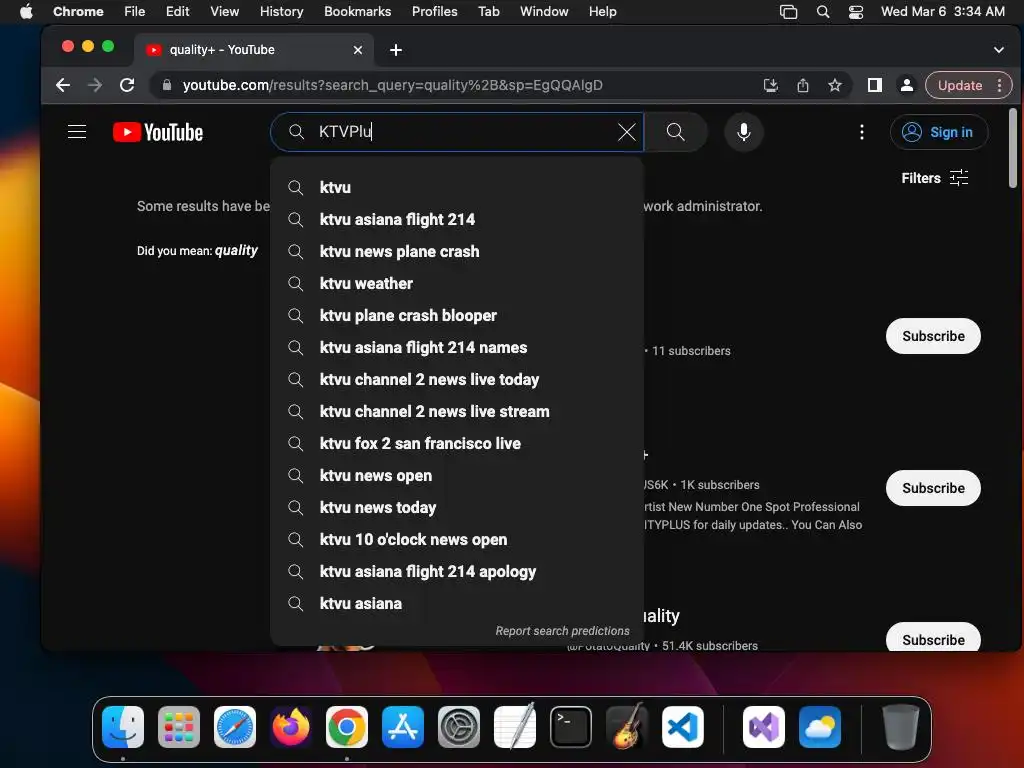Open the YouTube hamburger guide menu
The height and width of the screenshot is (768, 1024).
click(x=77, y=132)
